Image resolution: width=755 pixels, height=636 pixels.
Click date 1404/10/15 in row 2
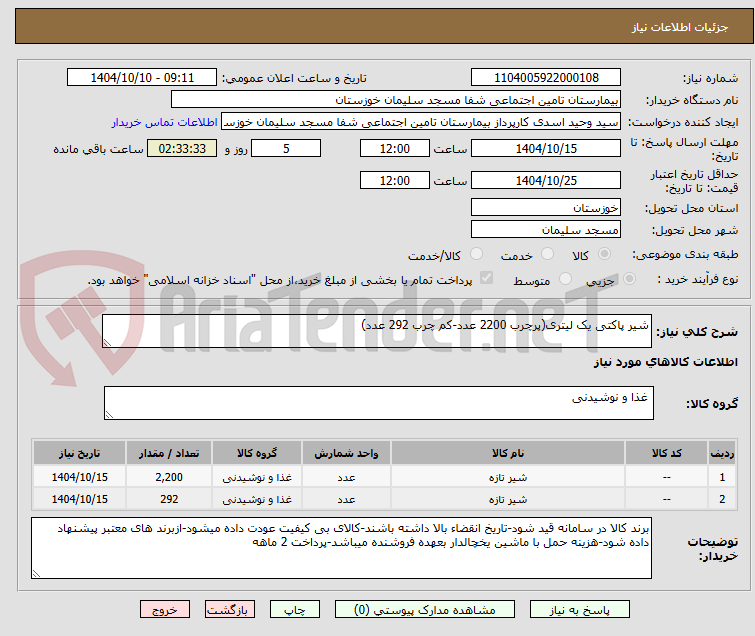[79, 499]
